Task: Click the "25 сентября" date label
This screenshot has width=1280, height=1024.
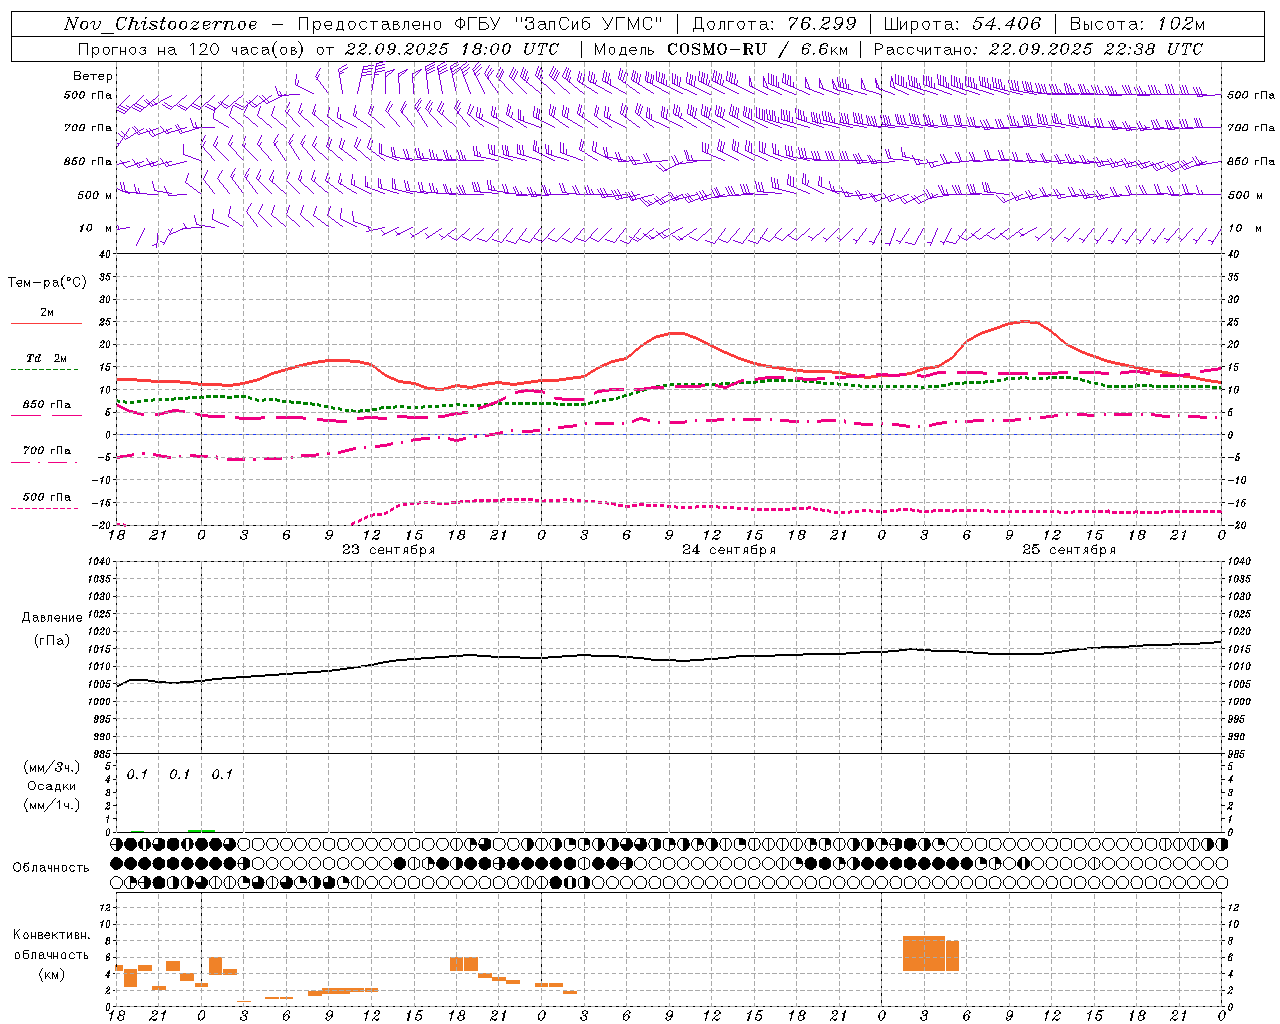Action: coord(1068,550)
